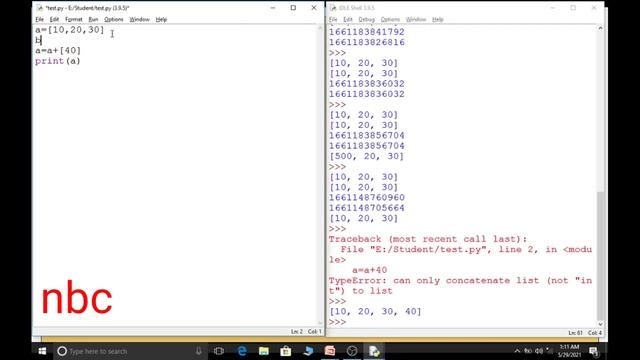Close the test.py editor window
This screenshot has height=360, width=640.
[x=314, y=8]
